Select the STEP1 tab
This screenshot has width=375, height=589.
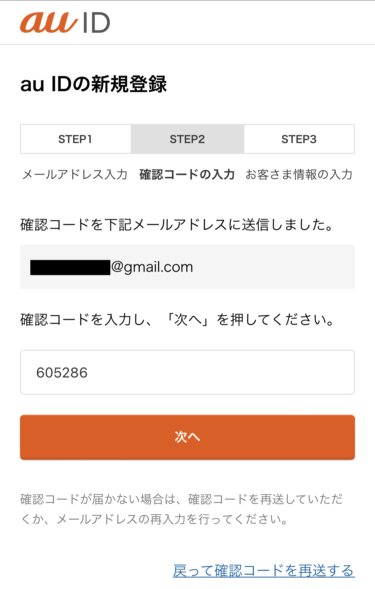76,139
